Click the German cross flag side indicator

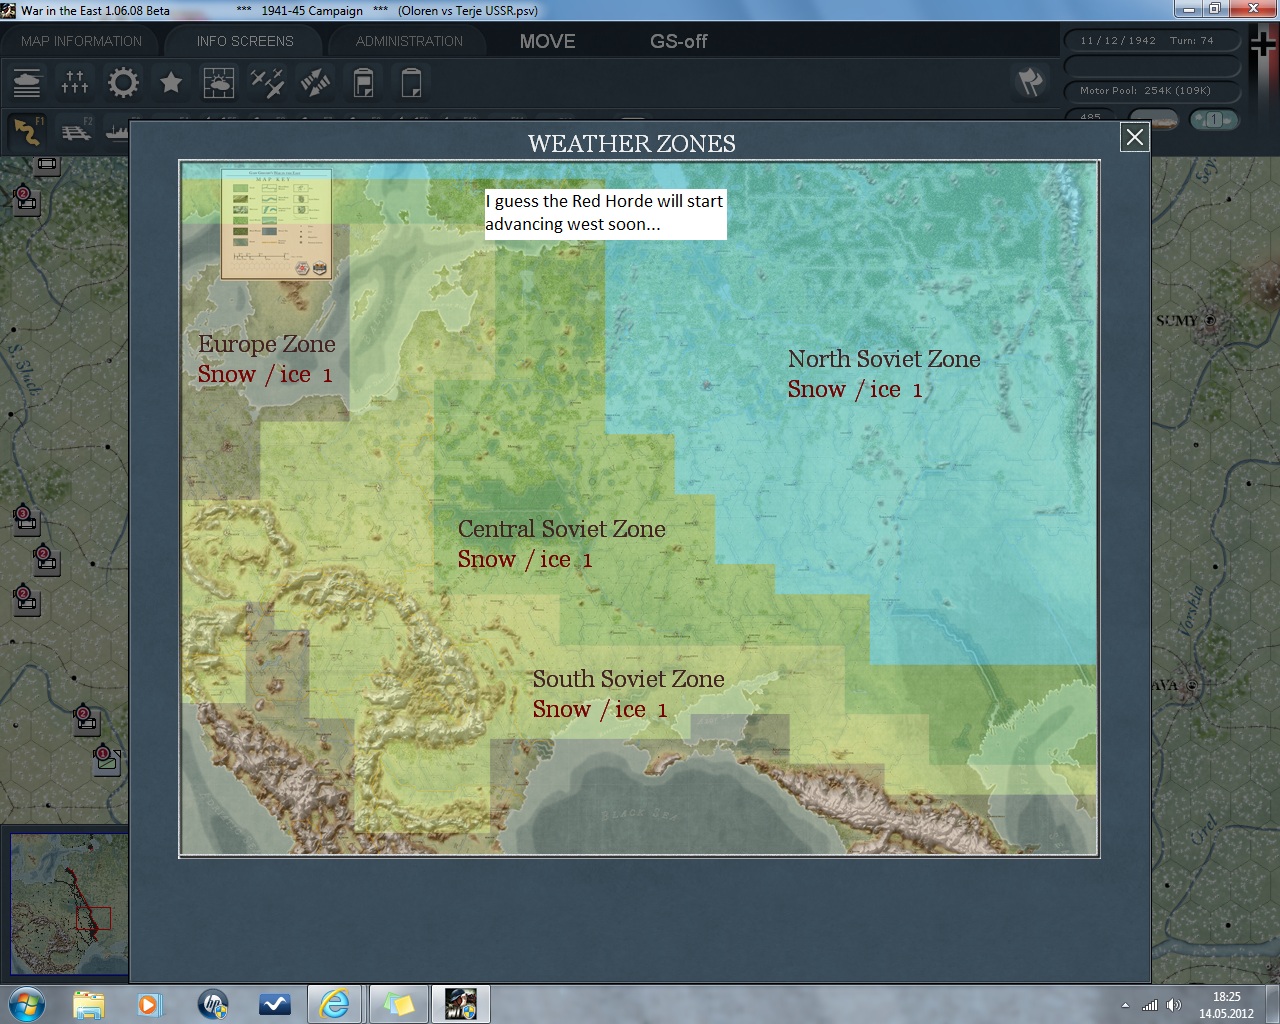tap(1265, 45)
